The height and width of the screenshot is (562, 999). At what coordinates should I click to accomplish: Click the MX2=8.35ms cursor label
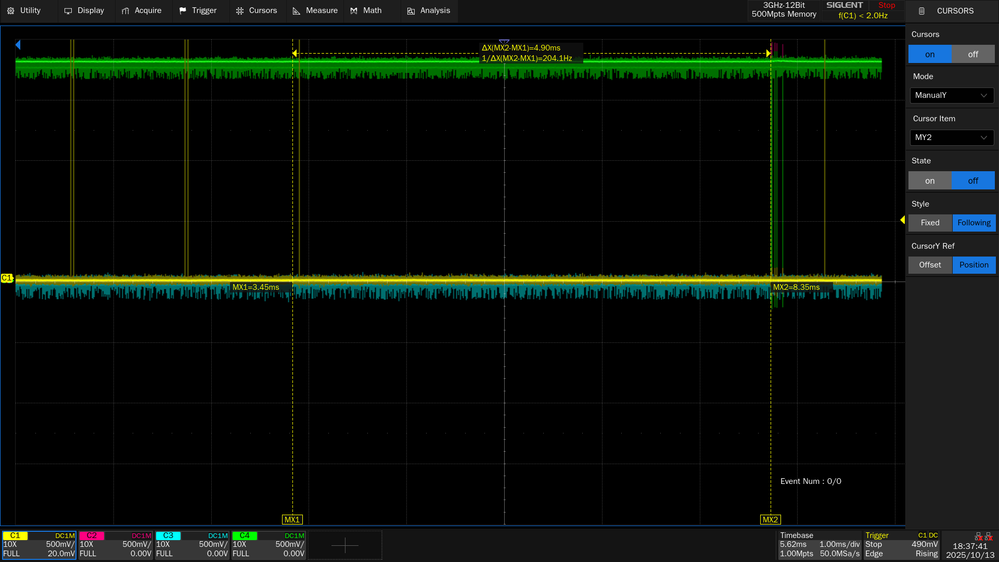click(x=796, y=287)
